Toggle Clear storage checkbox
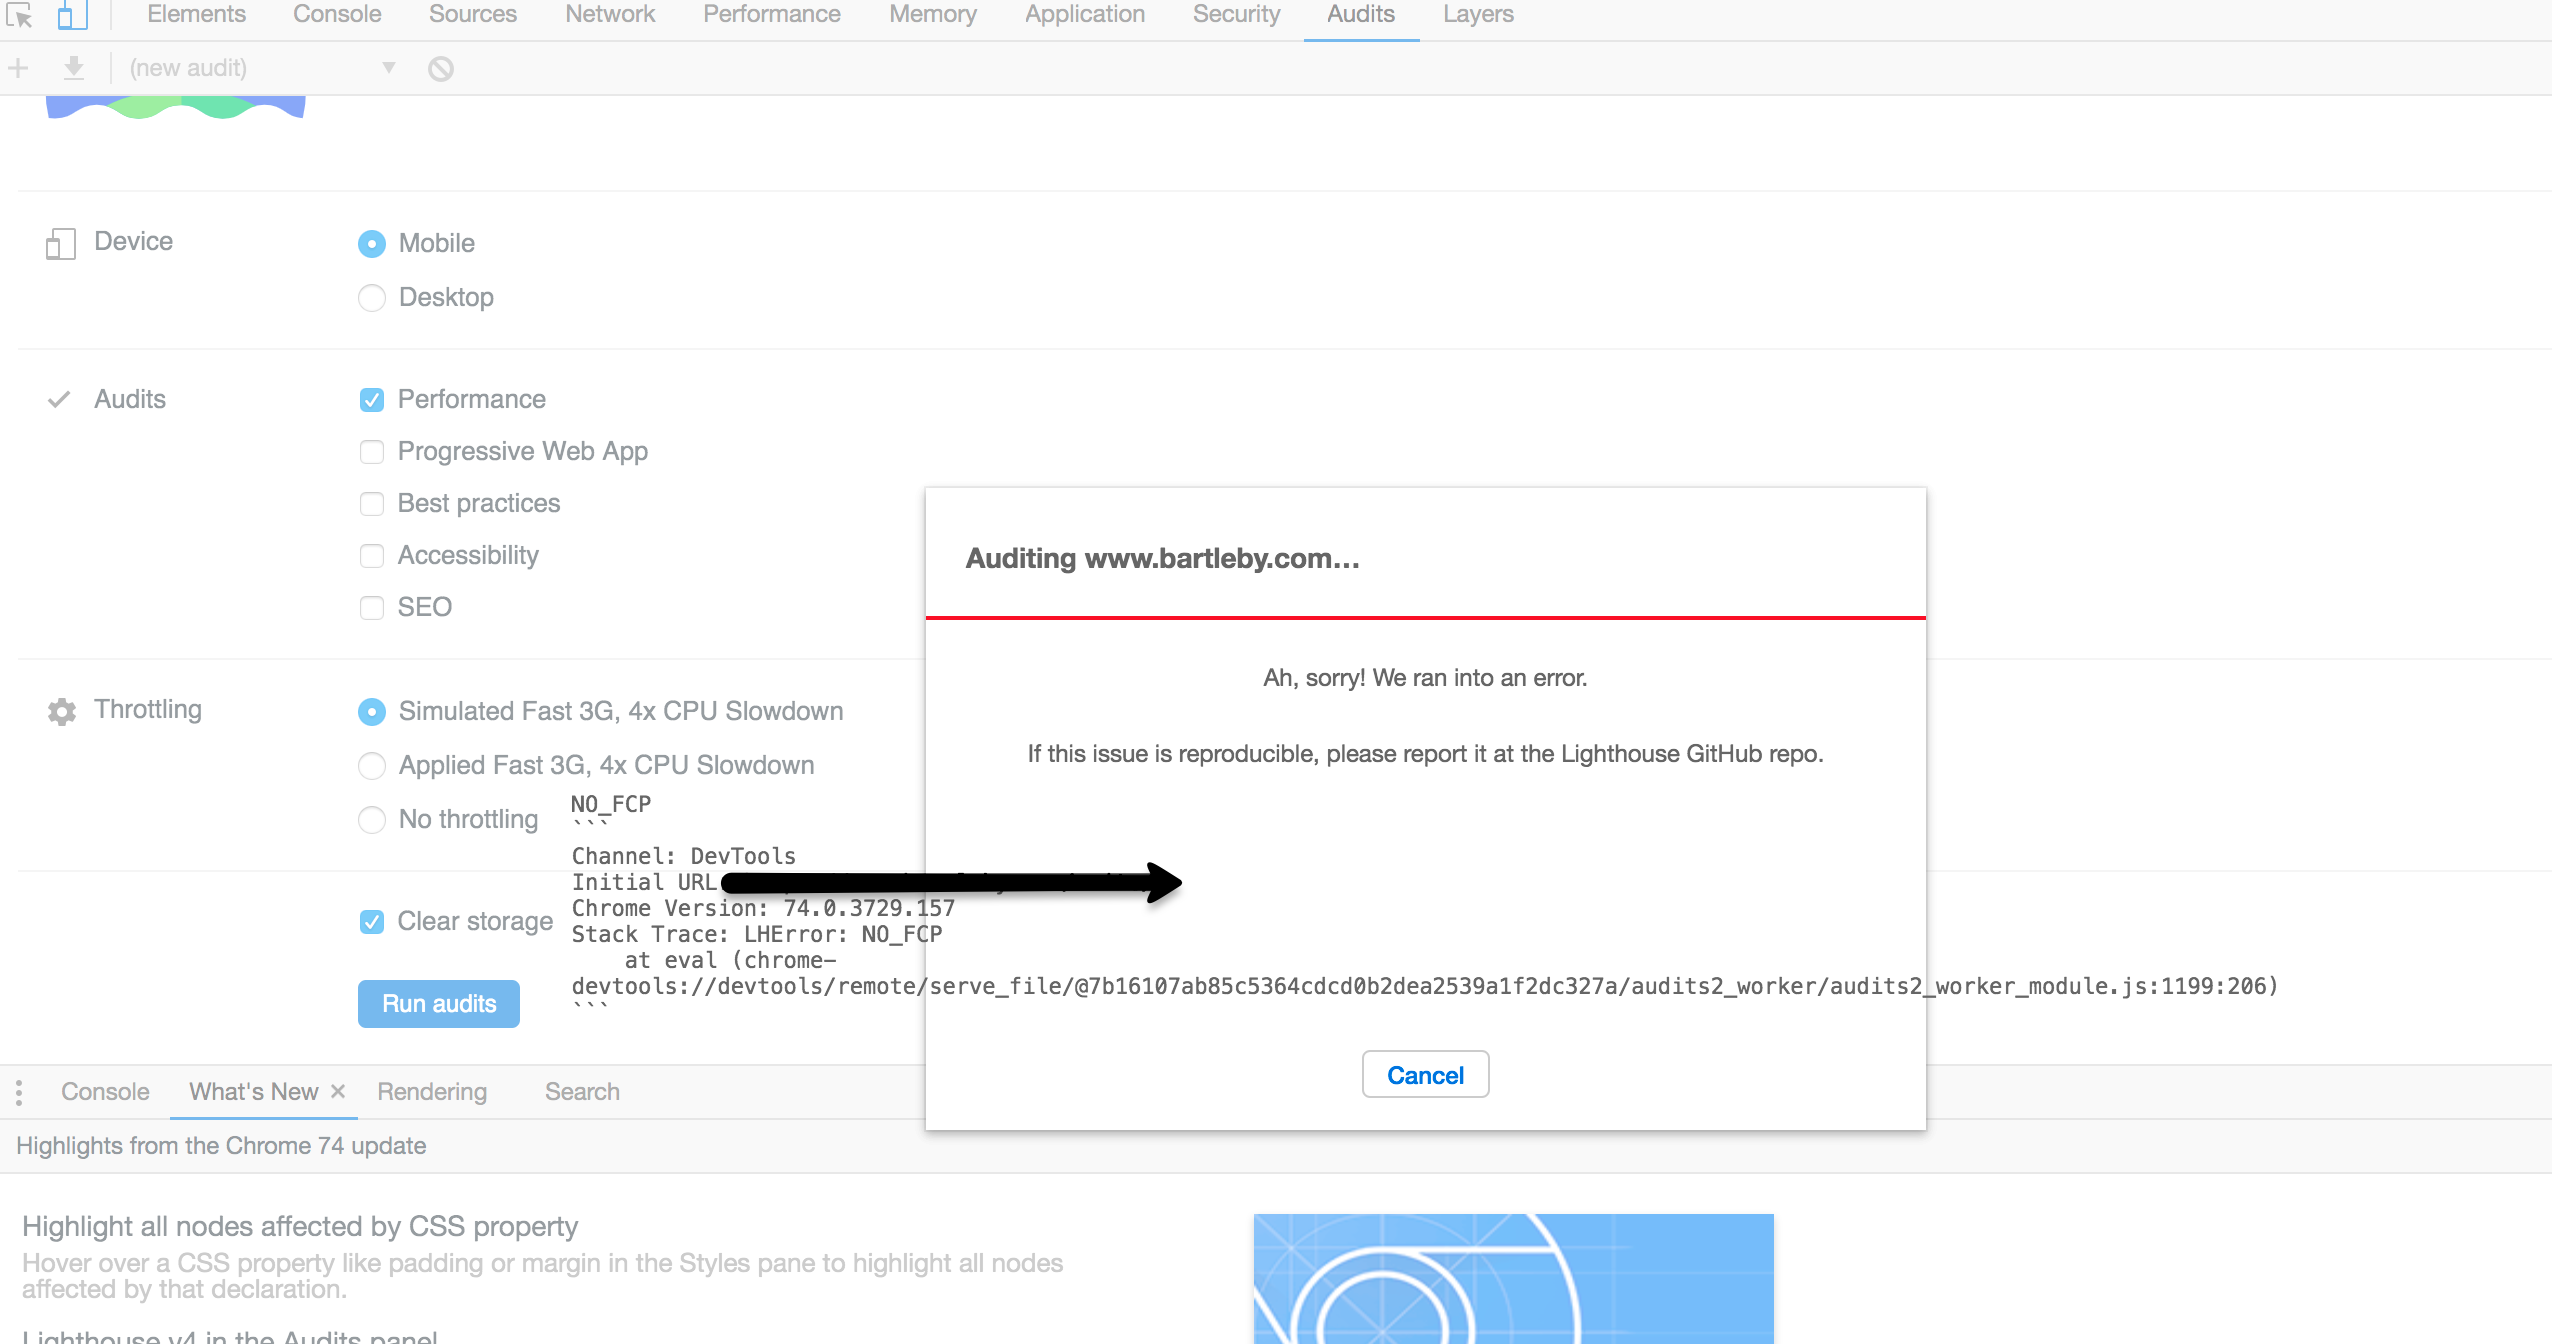Image resolution: width=2552 pixels, height=1344 pixels. (372, 922)
